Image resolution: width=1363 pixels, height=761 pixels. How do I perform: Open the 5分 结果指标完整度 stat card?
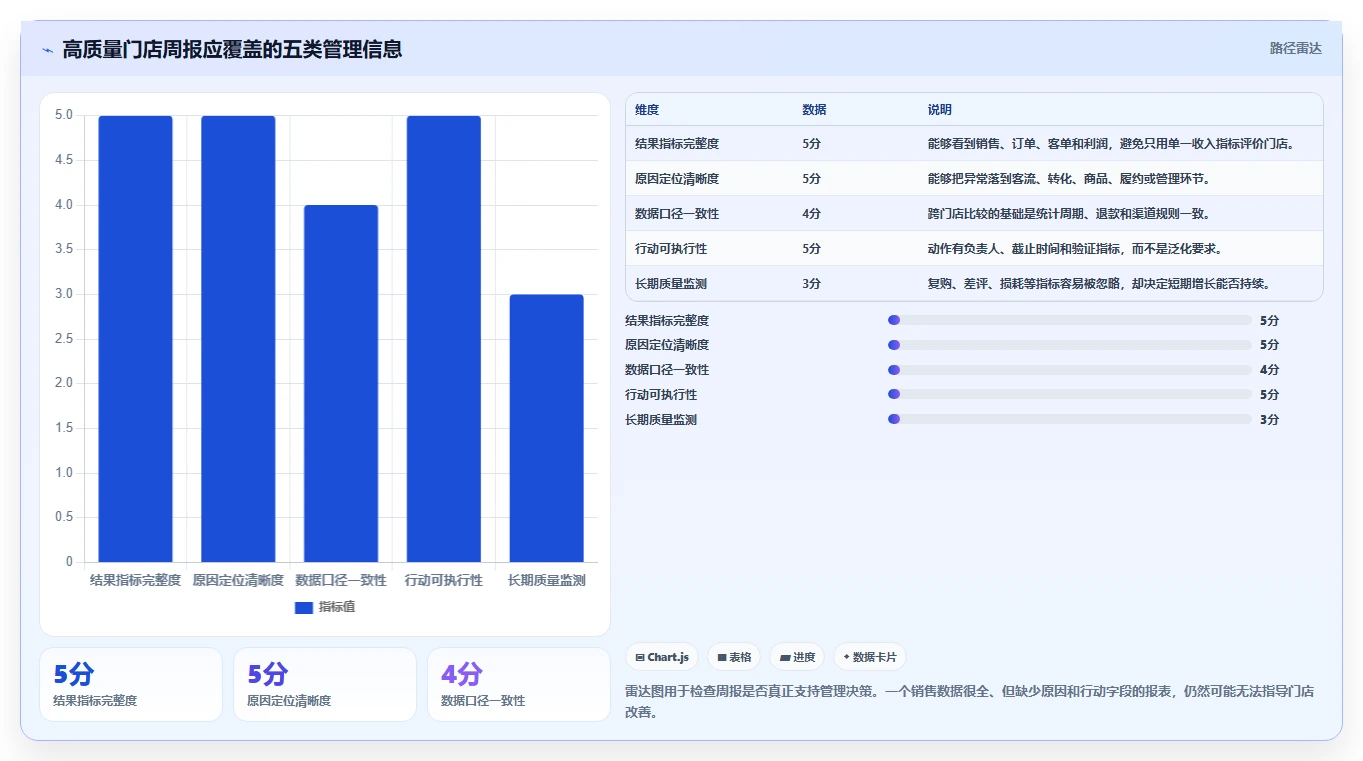click(131, 684)
